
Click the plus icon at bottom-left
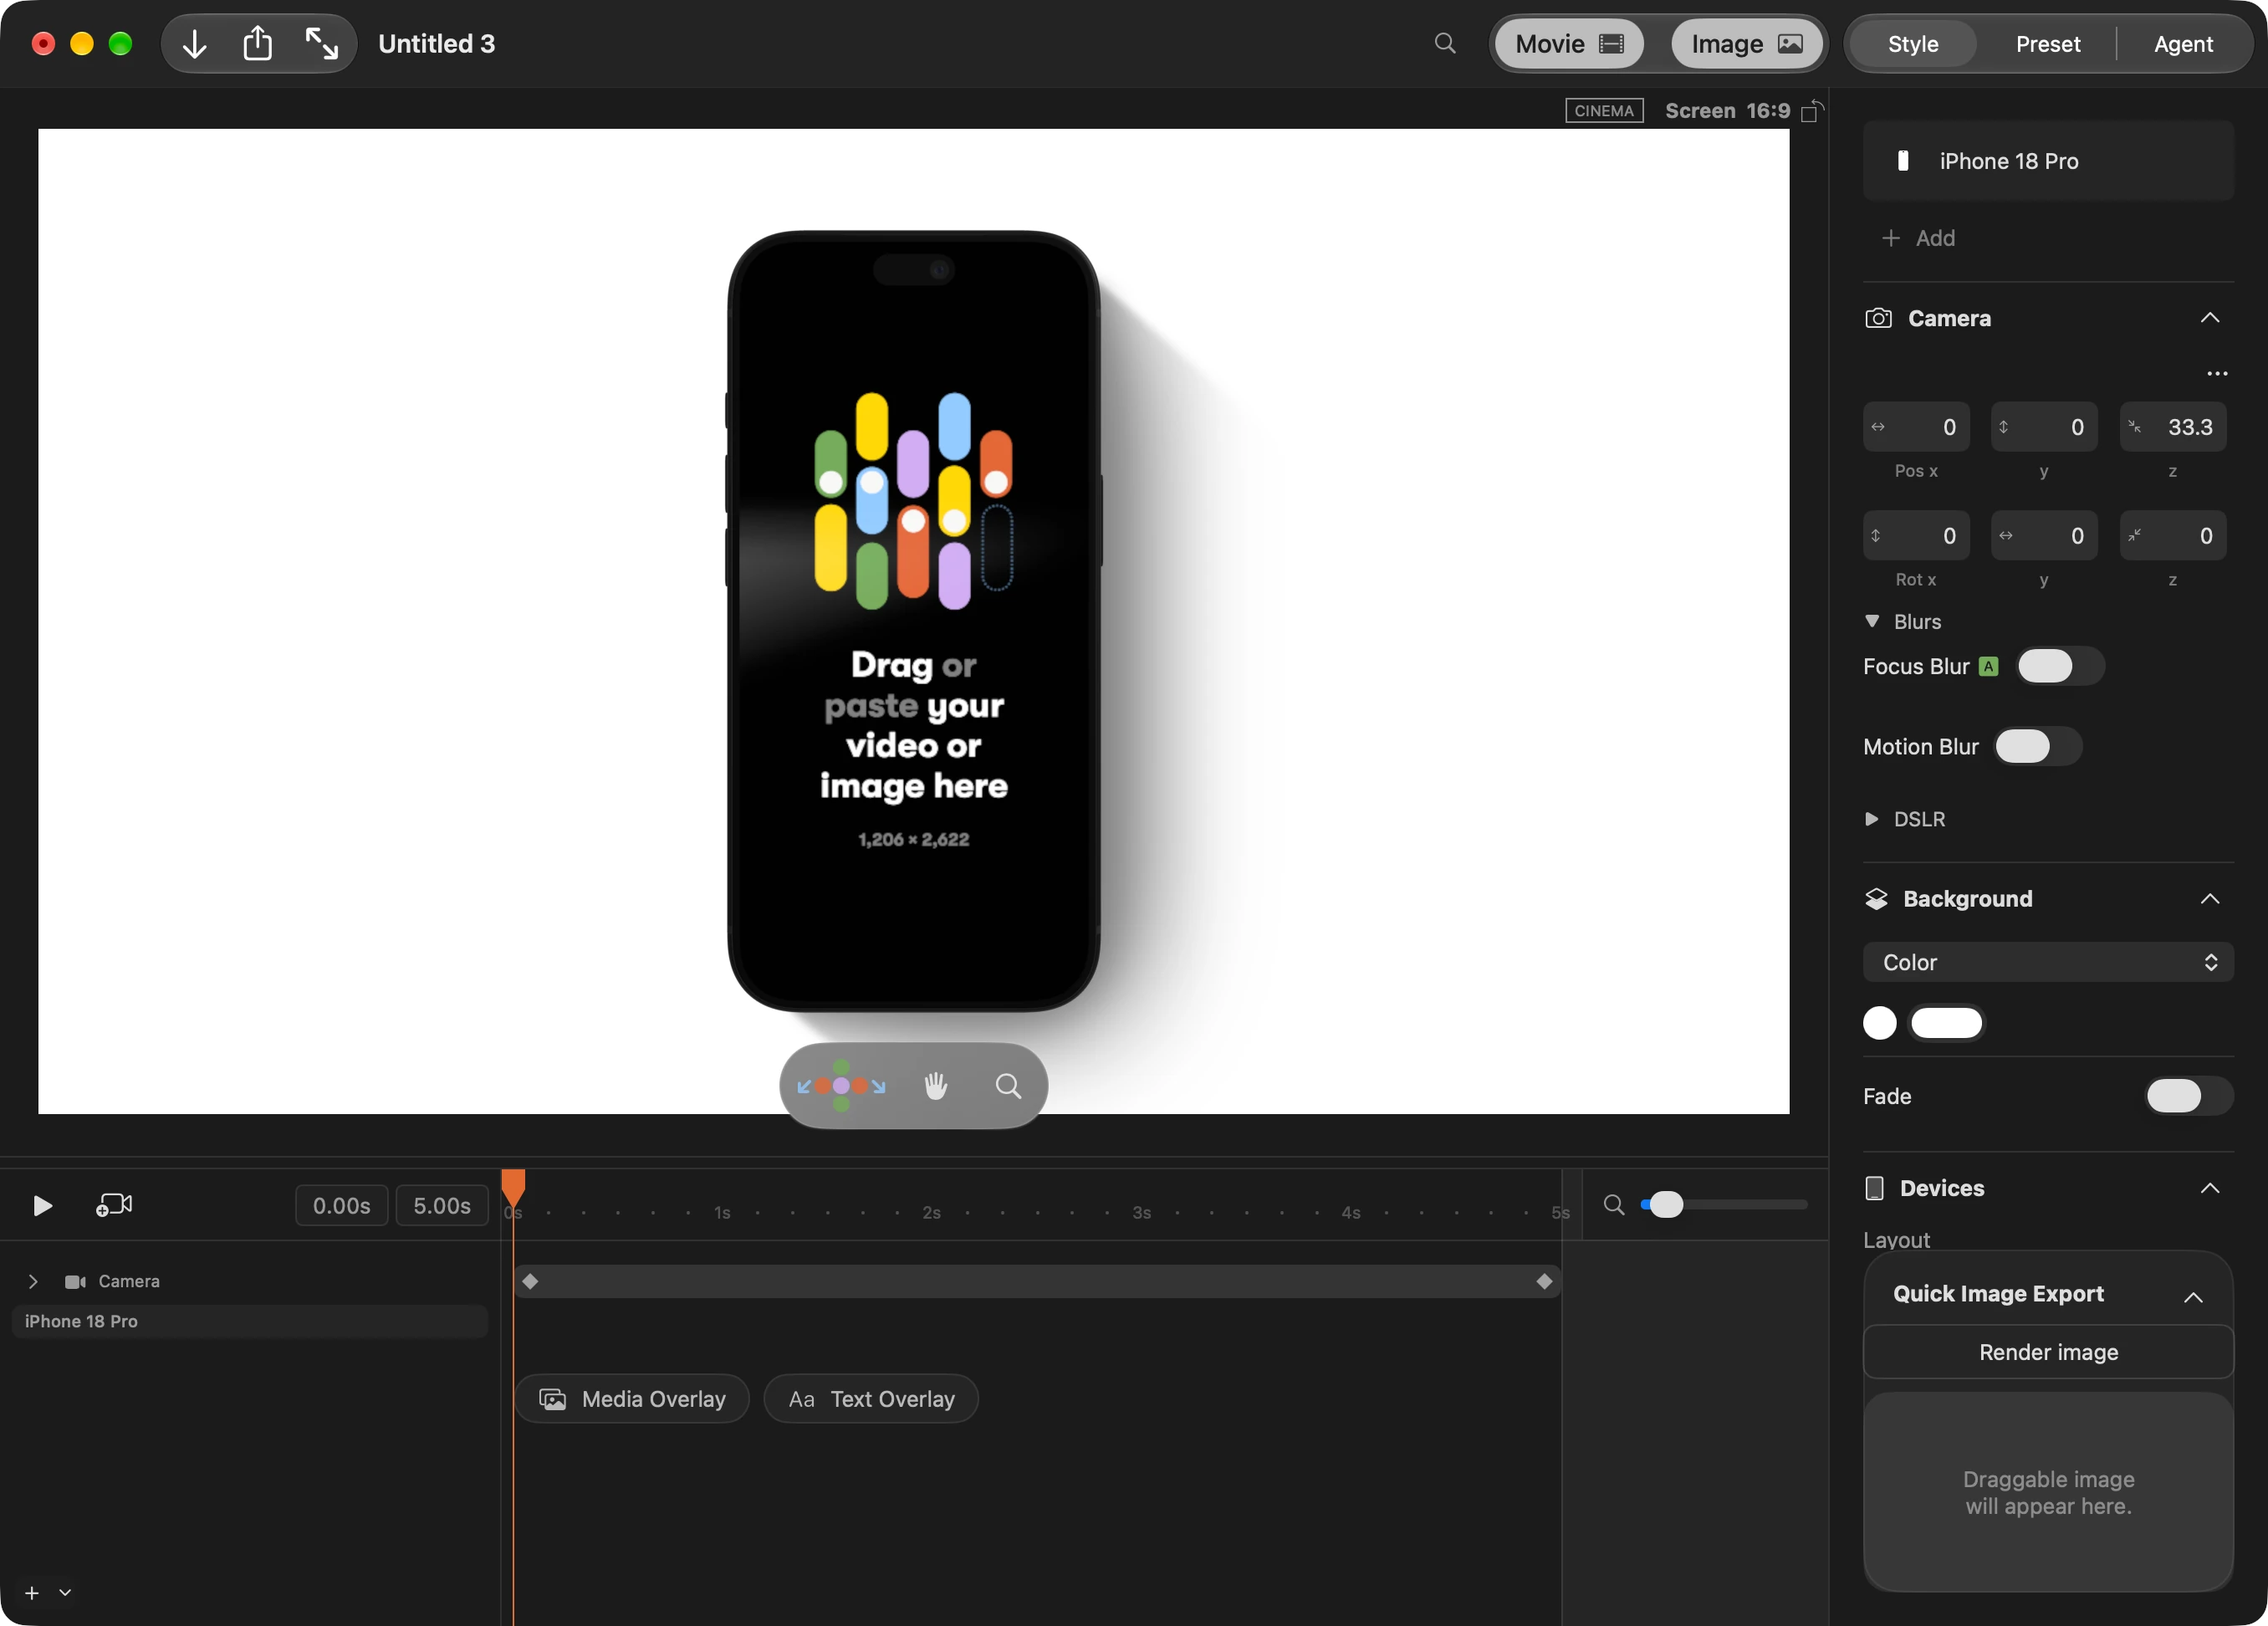coord(32,1592)
